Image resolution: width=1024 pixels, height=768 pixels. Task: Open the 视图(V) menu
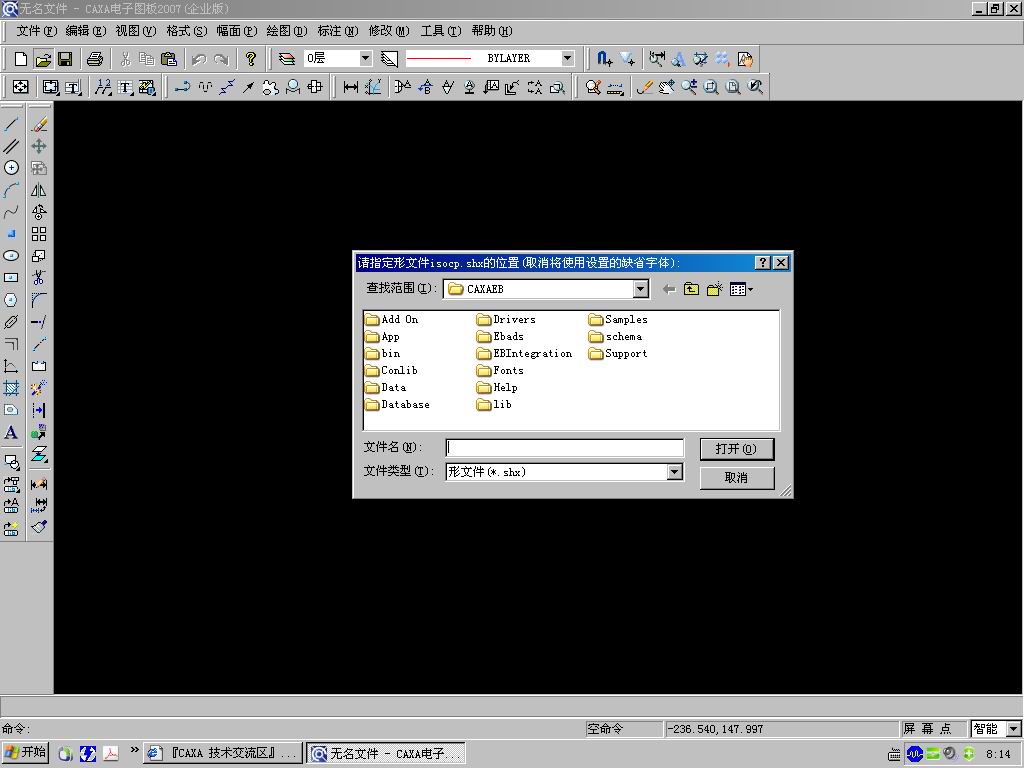(x=136, y=31)
